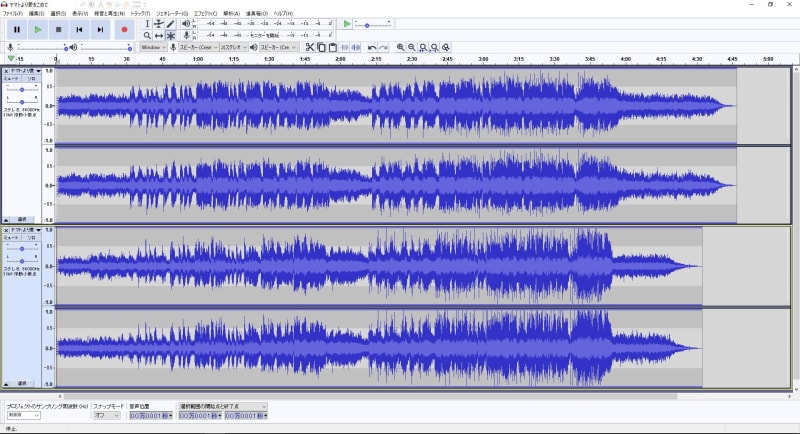The height and width of the screenshot is (434, 800).
Task: Open the snap mode dropdown
Action: (x=107, y=416)
